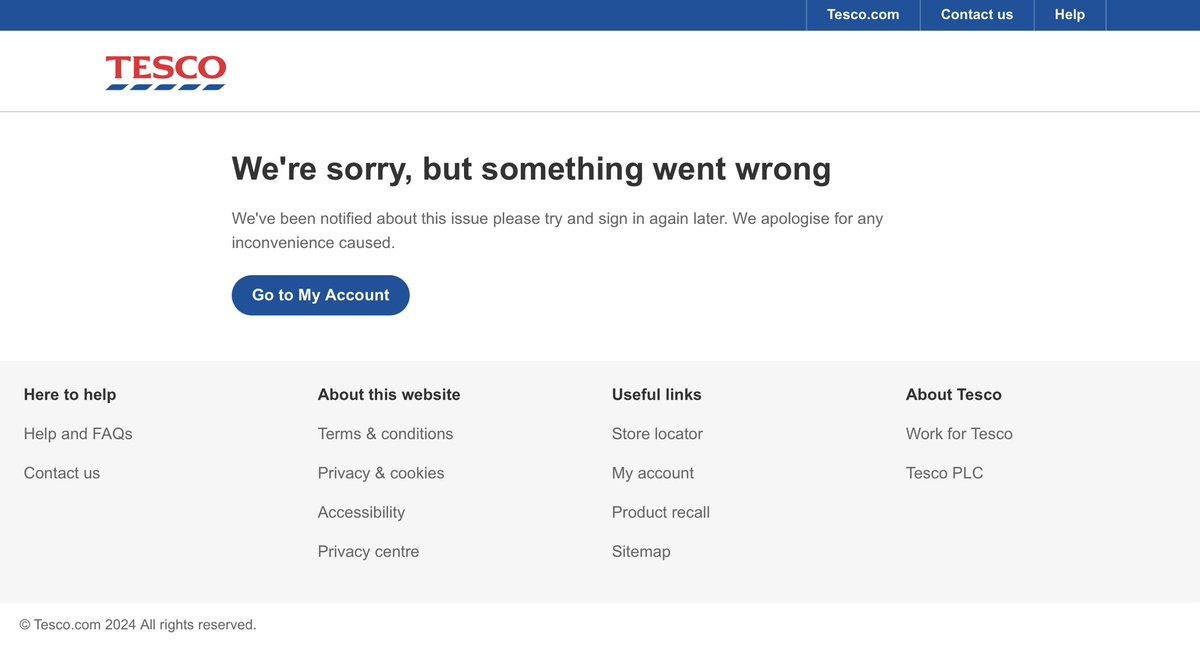1200x655 pixels.
Task: Open Help in top navigation bar
Action: [x=1070, y=15]
